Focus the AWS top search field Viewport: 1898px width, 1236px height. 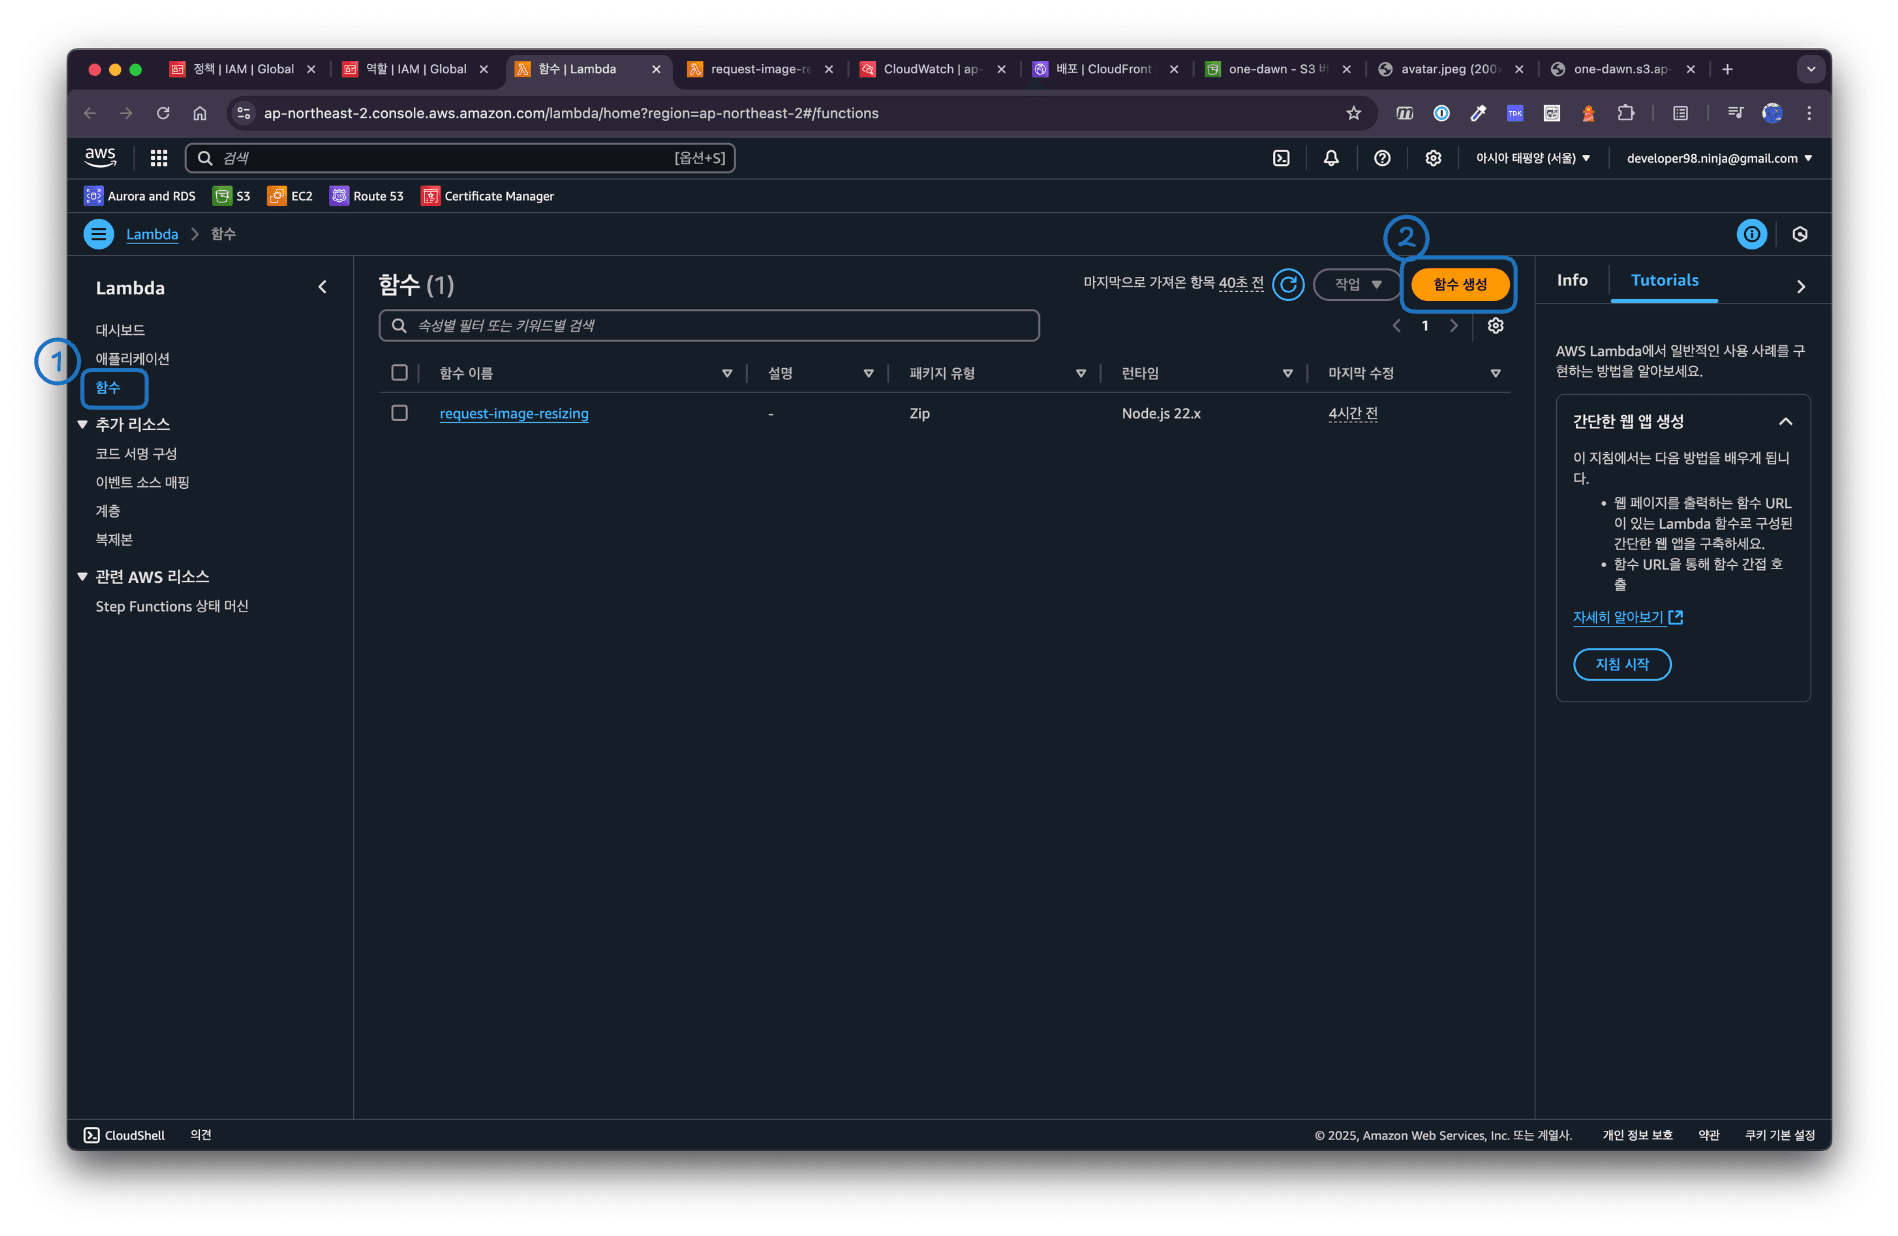(x=460, y=158)
